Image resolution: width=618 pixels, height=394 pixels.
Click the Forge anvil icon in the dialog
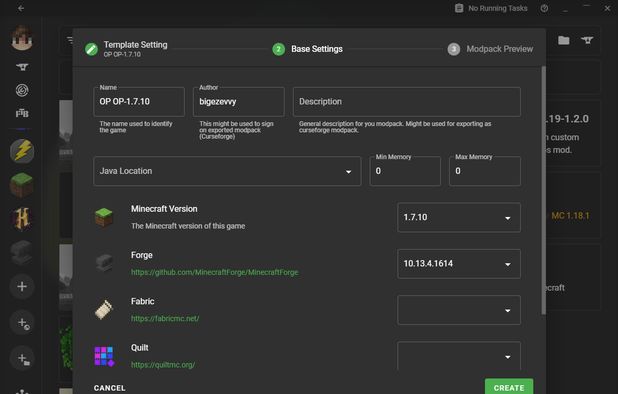[104, 263]
